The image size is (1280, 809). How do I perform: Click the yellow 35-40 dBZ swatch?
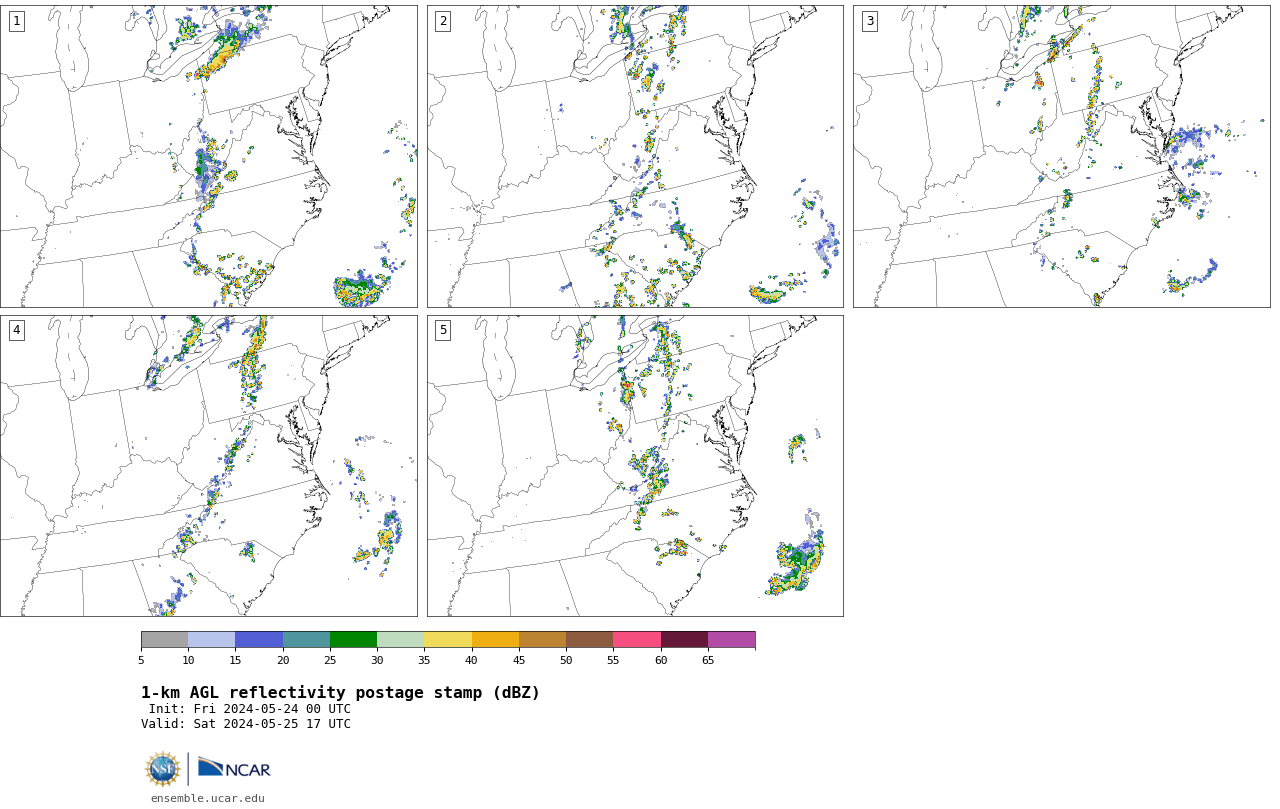[447, 640]
